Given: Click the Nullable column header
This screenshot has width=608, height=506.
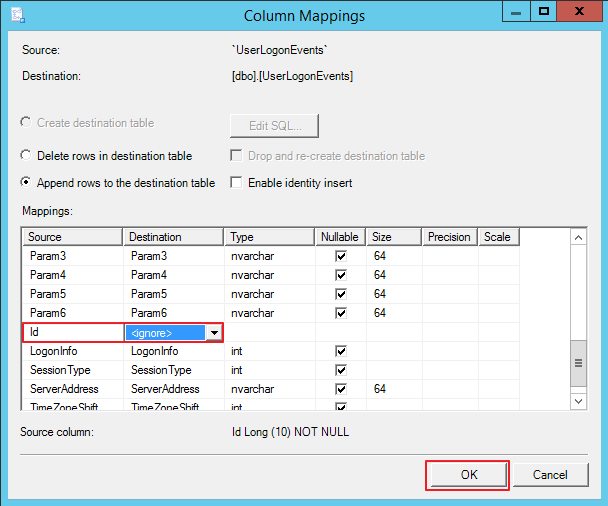Looking at the screenshot, I should (x=340, y=237).
